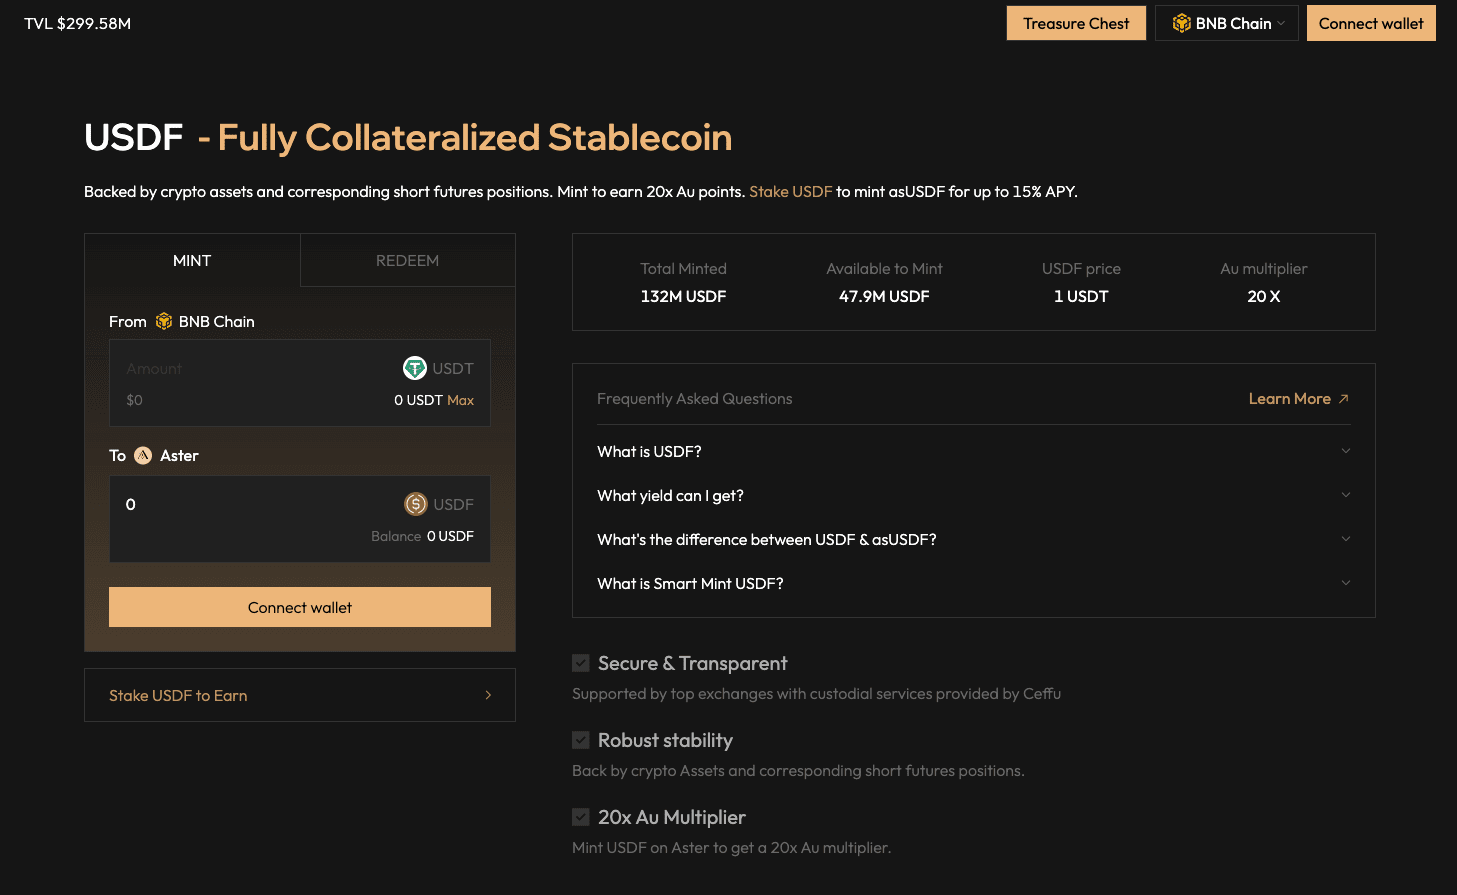Toggle the Secure & Transparent checkbox

[581, 663]
